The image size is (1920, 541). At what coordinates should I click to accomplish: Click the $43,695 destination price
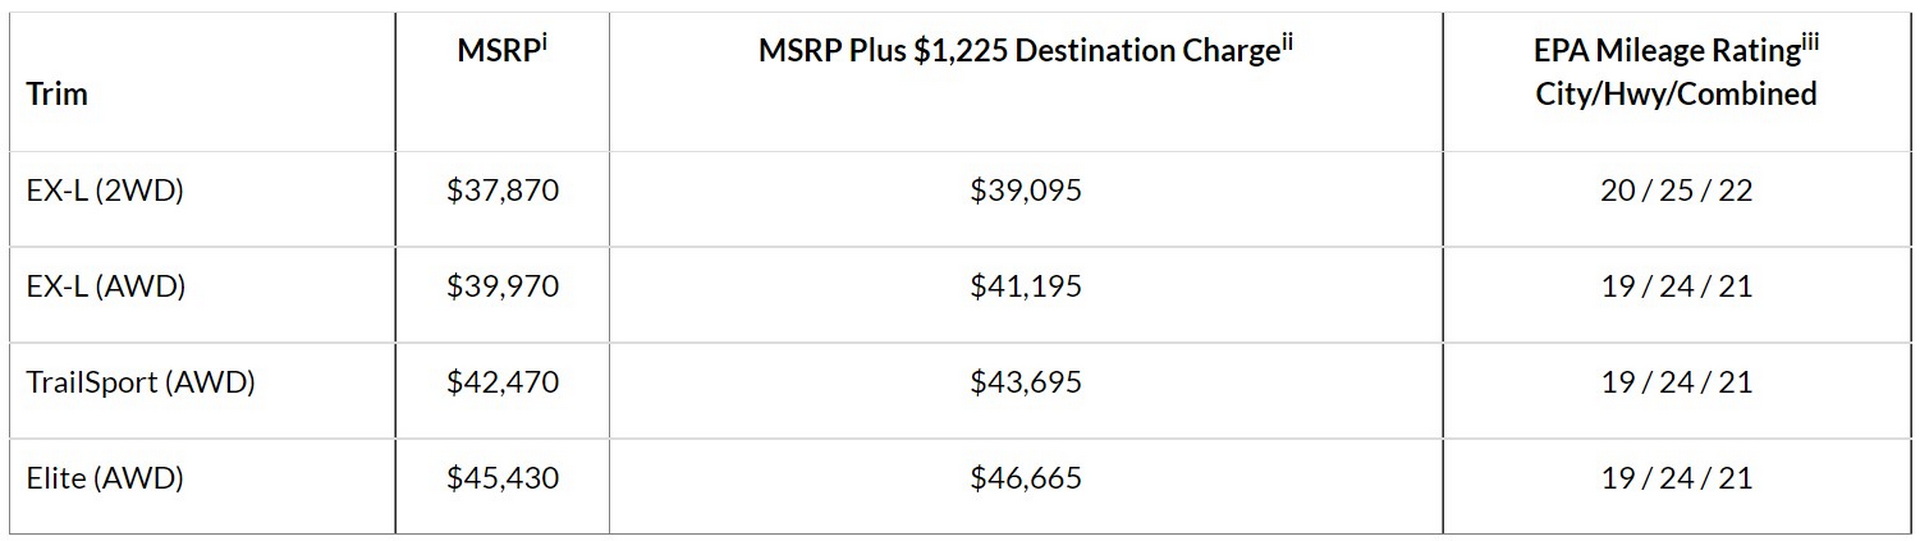[1025, 382]
